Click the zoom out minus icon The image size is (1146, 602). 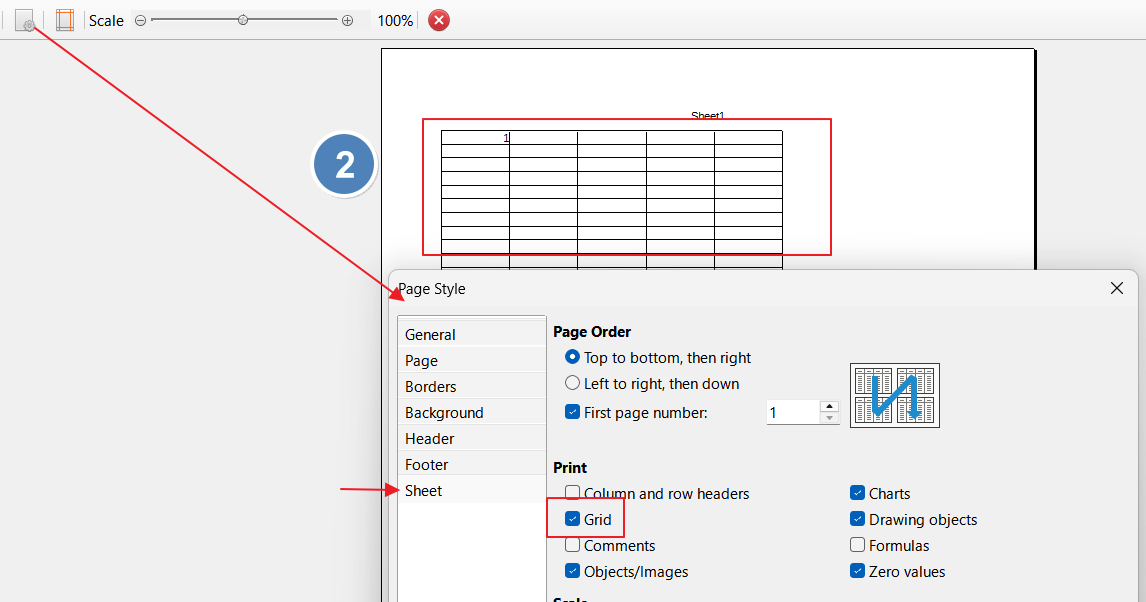(x=140, y=20)
